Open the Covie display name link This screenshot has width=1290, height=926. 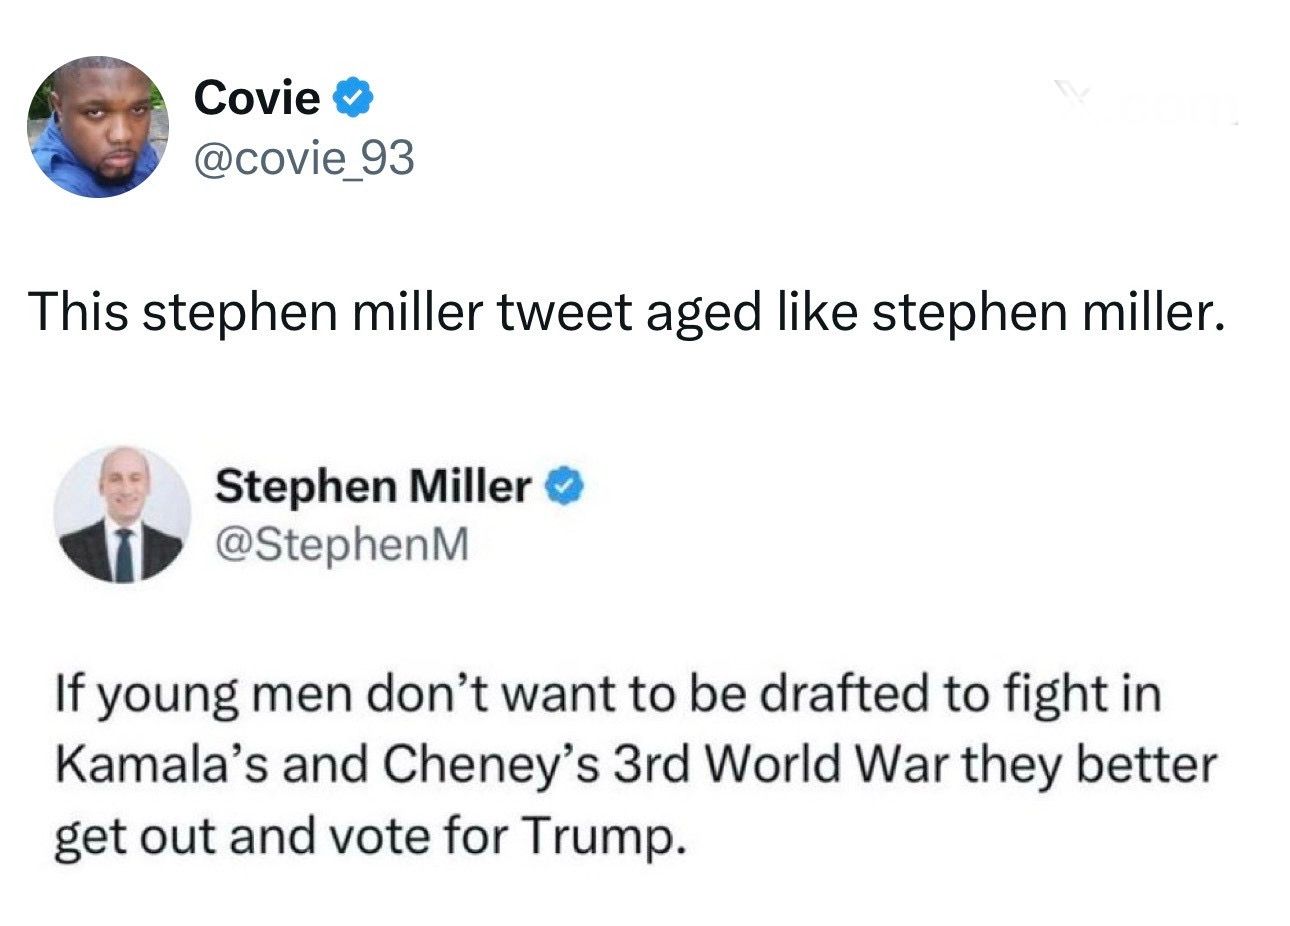[258, 98]
